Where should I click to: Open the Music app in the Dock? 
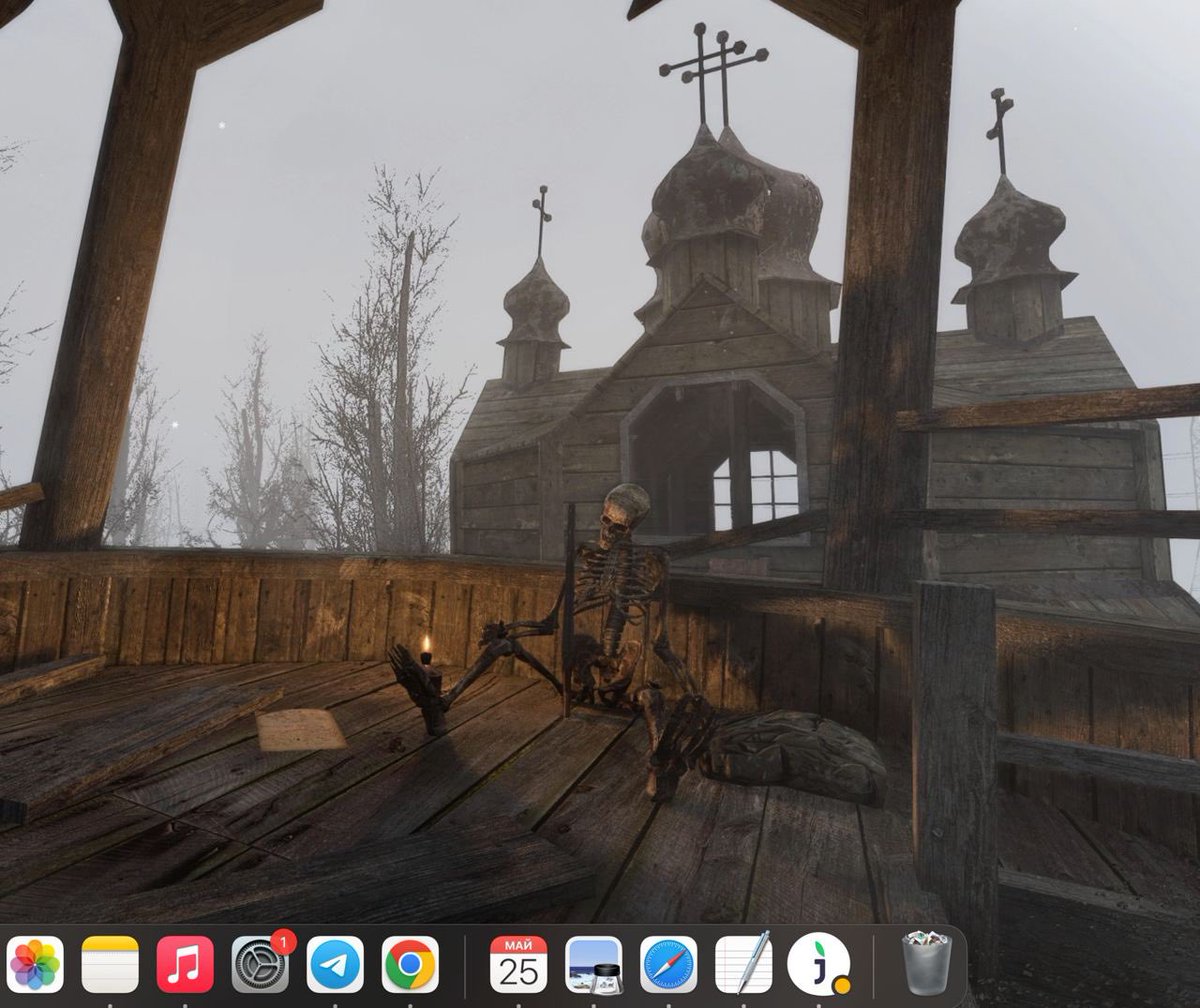(x=185, y=964)
